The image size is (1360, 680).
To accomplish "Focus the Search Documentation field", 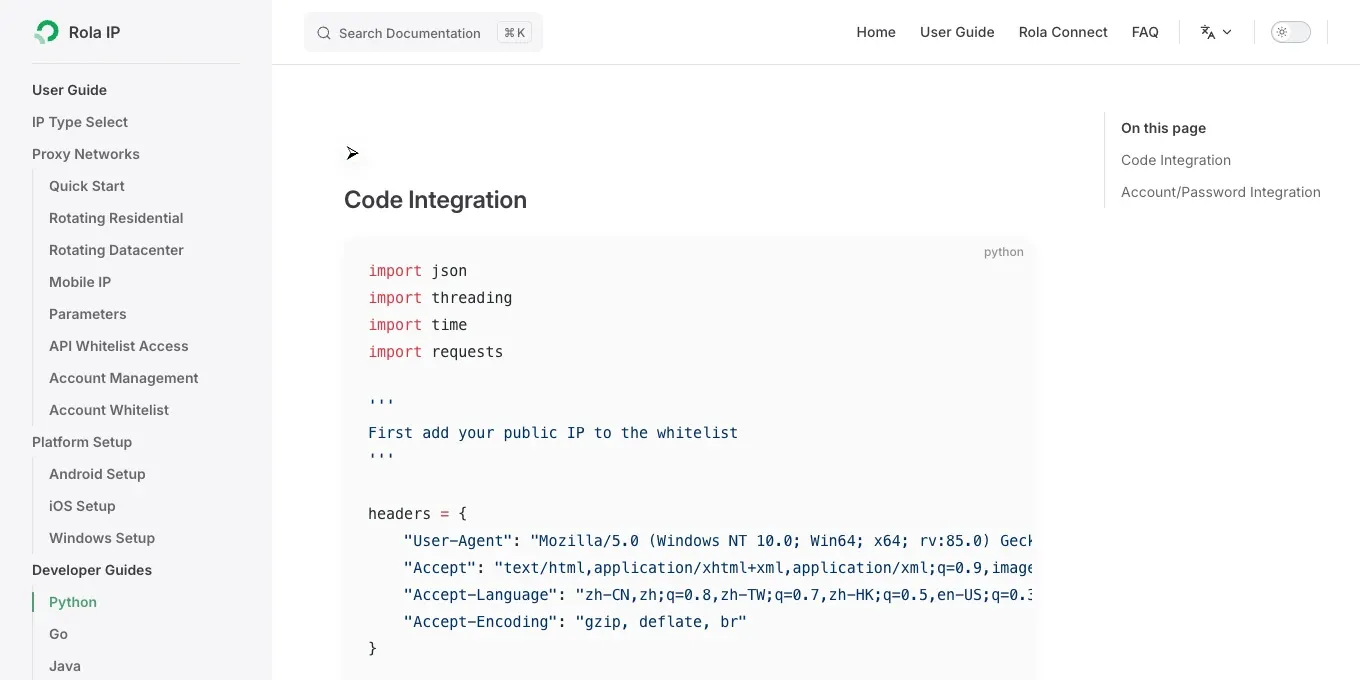I will [x=423, y=32].
